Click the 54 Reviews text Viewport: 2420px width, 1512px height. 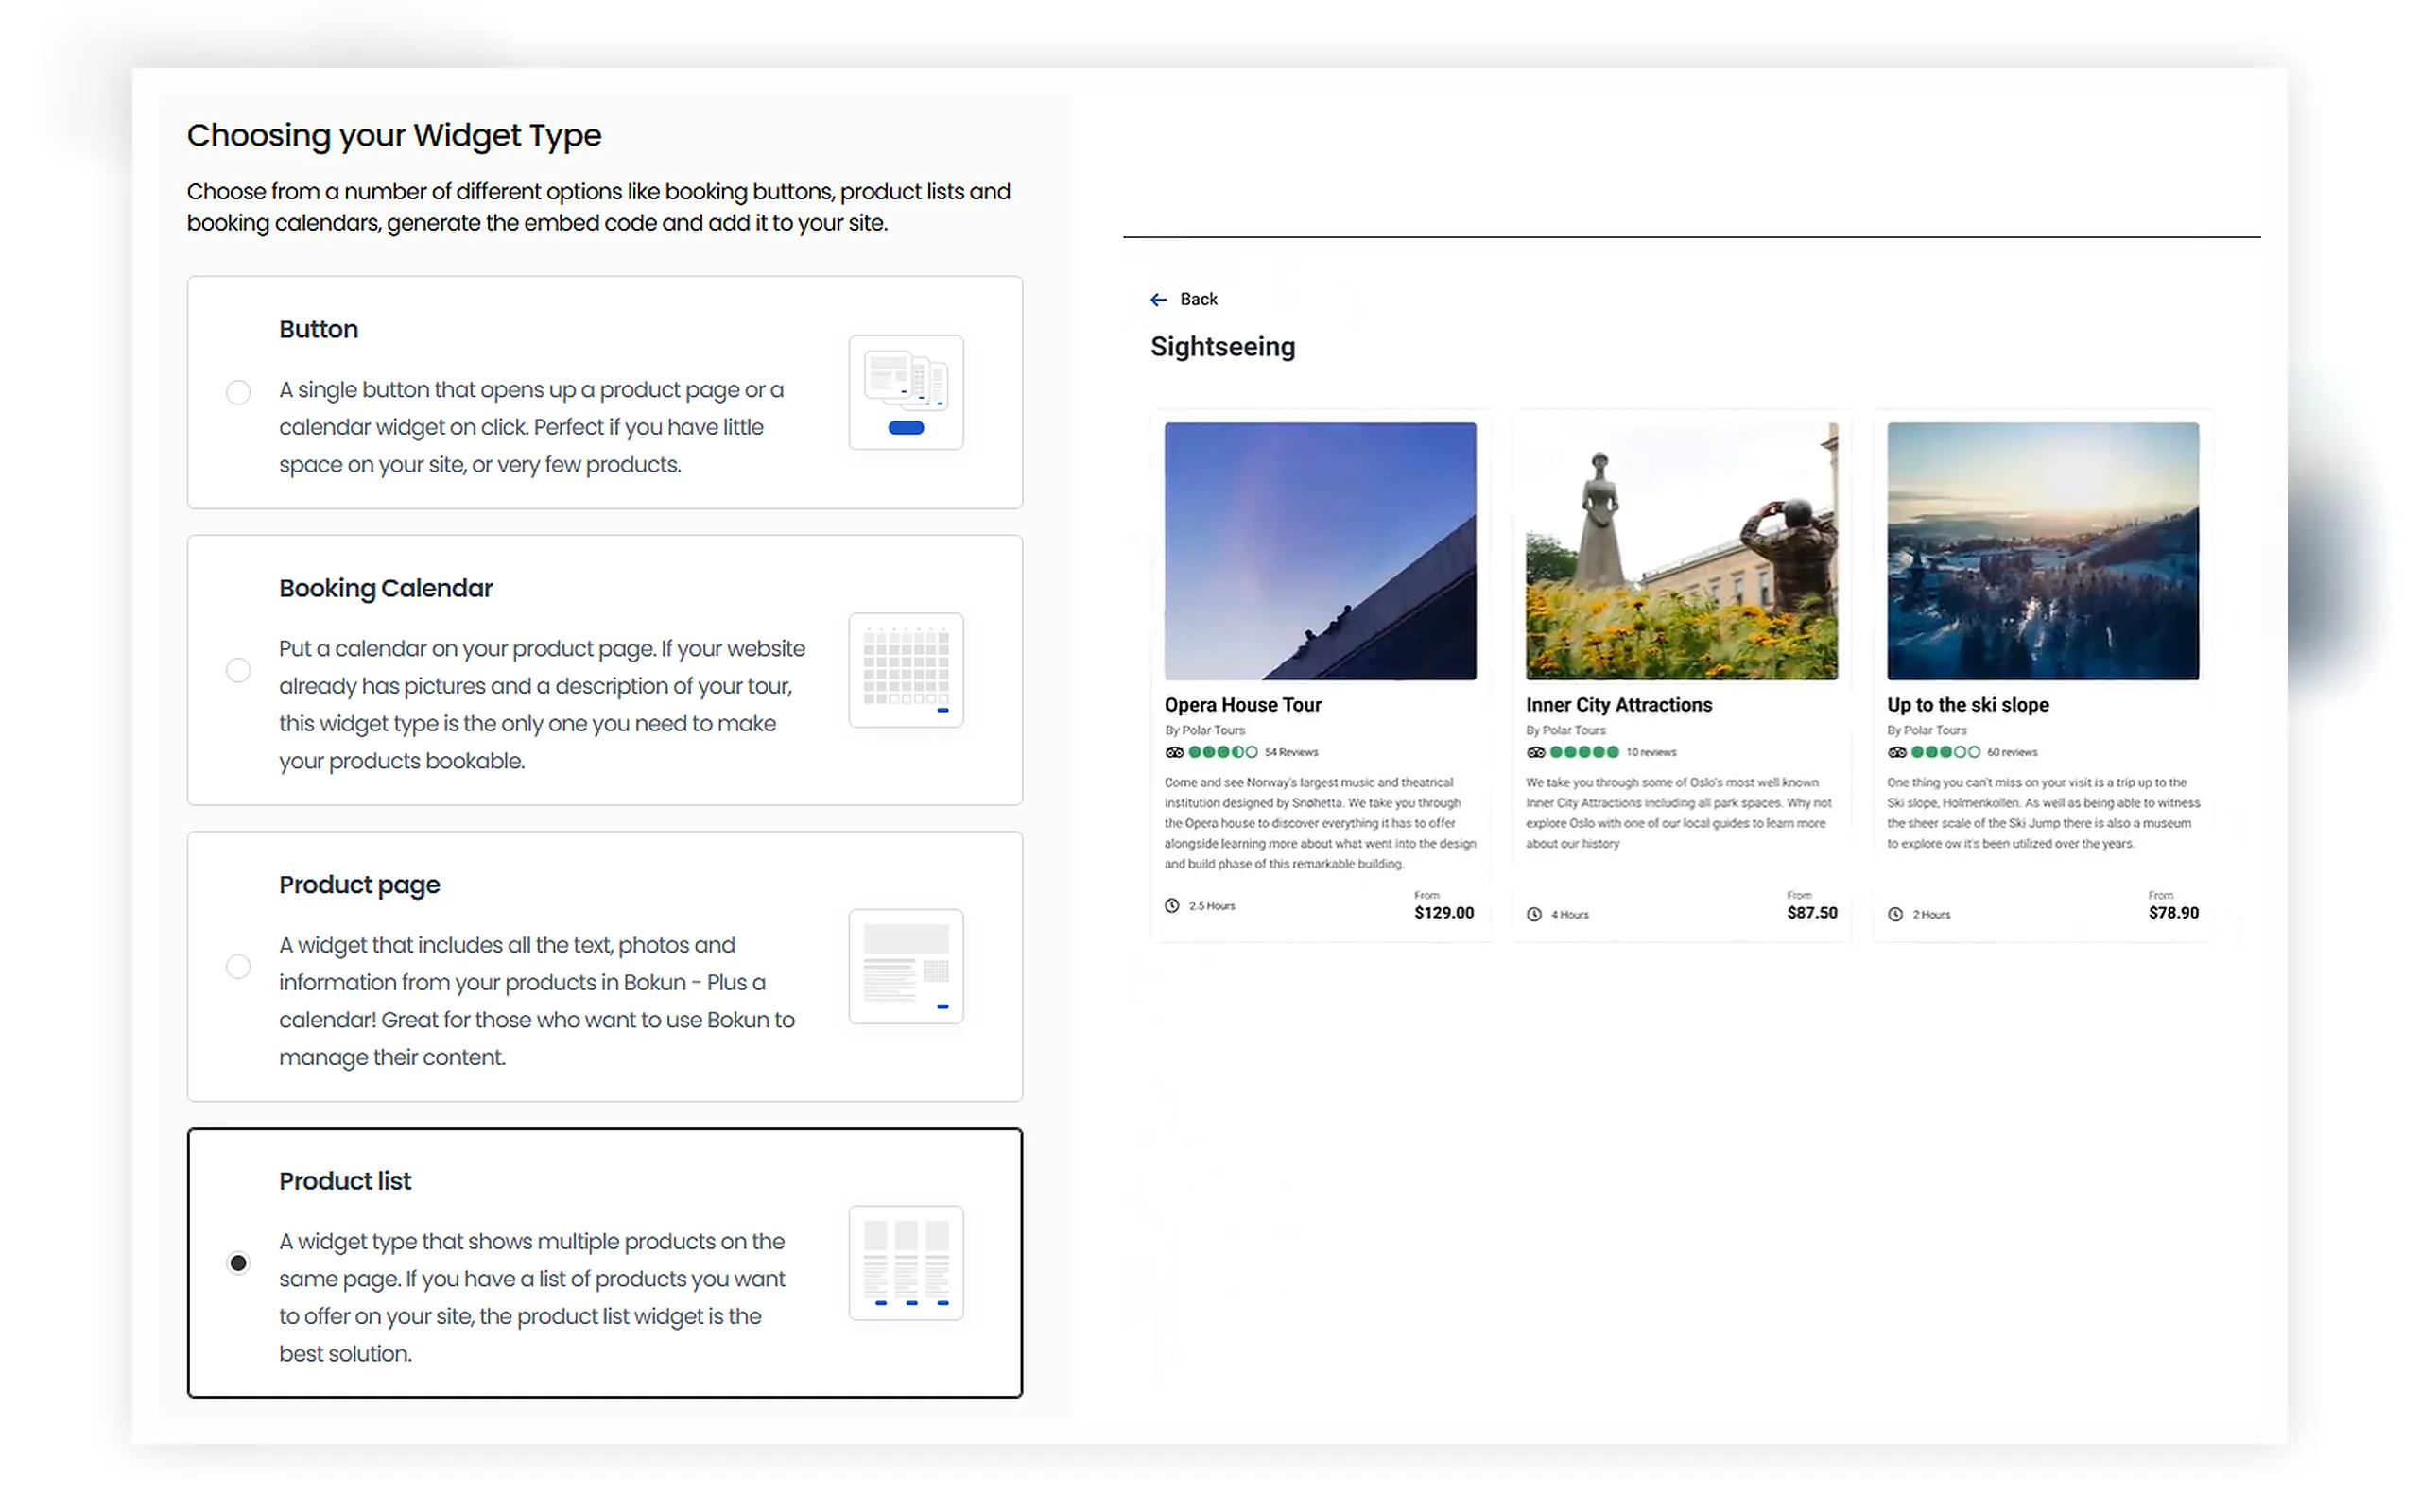1291,752
